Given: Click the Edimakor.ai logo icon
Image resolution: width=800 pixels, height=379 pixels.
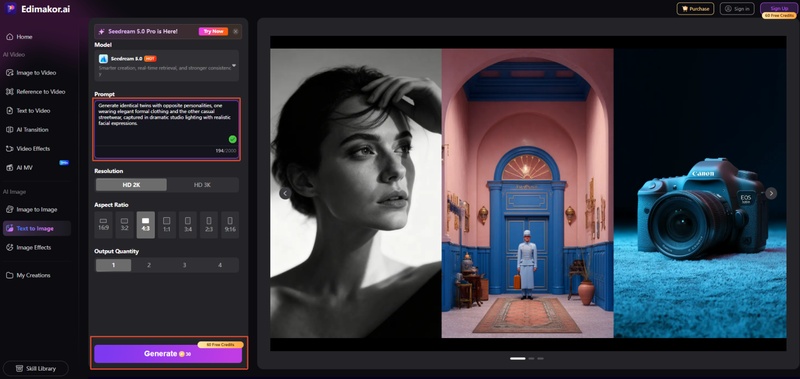Looking at the screenshot, I should 11,9.
